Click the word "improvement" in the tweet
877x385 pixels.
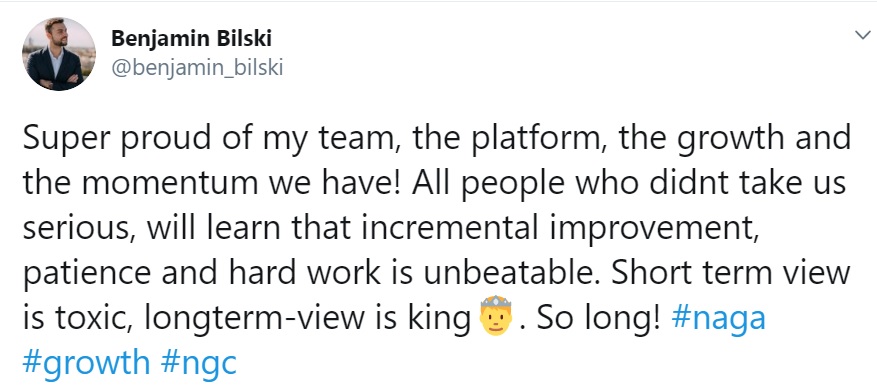coord(640,230)
